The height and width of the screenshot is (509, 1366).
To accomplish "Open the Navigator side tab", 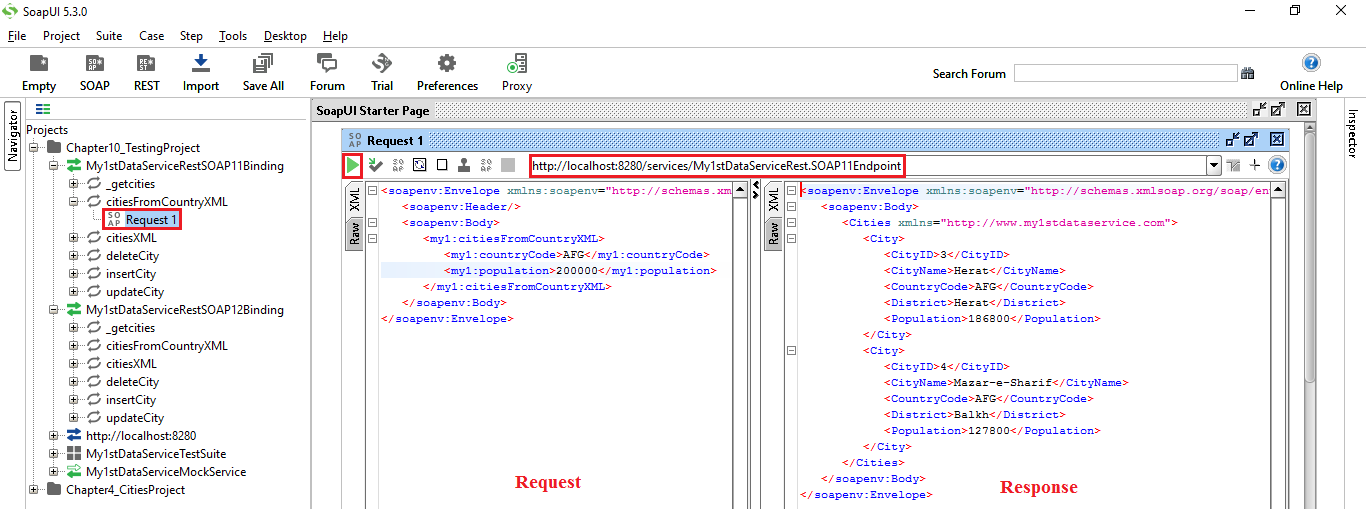I will [13, 136].
